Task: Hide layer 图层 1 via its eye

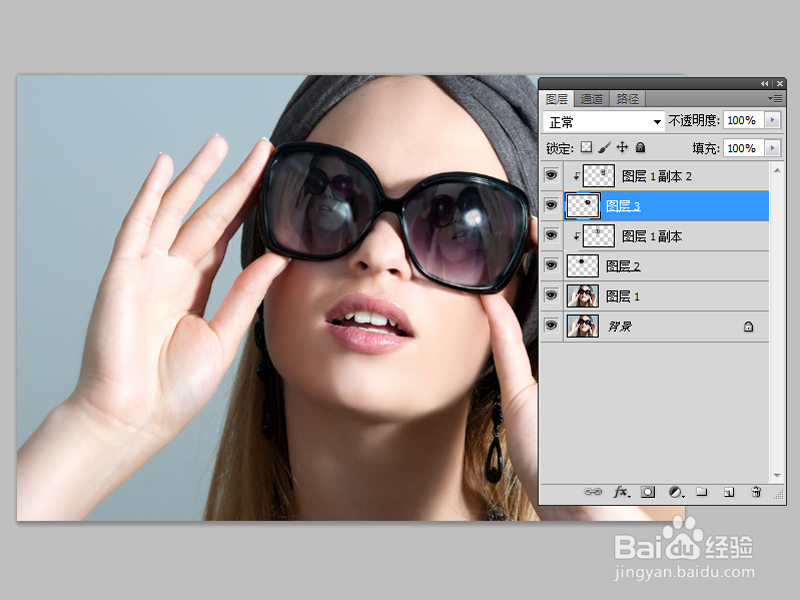Action: (552, 295)
